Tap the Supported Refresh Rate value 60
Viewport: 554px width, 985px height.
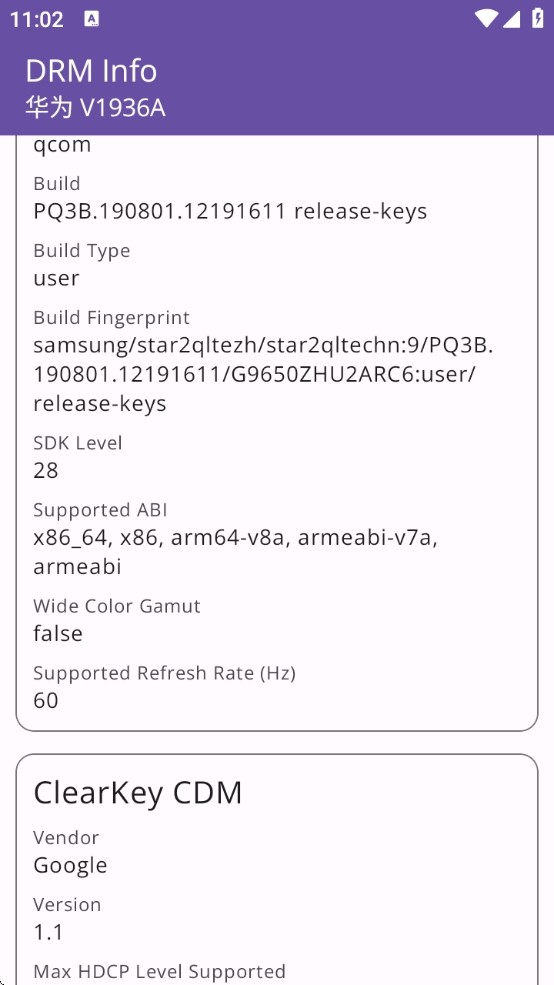[46, 700]
